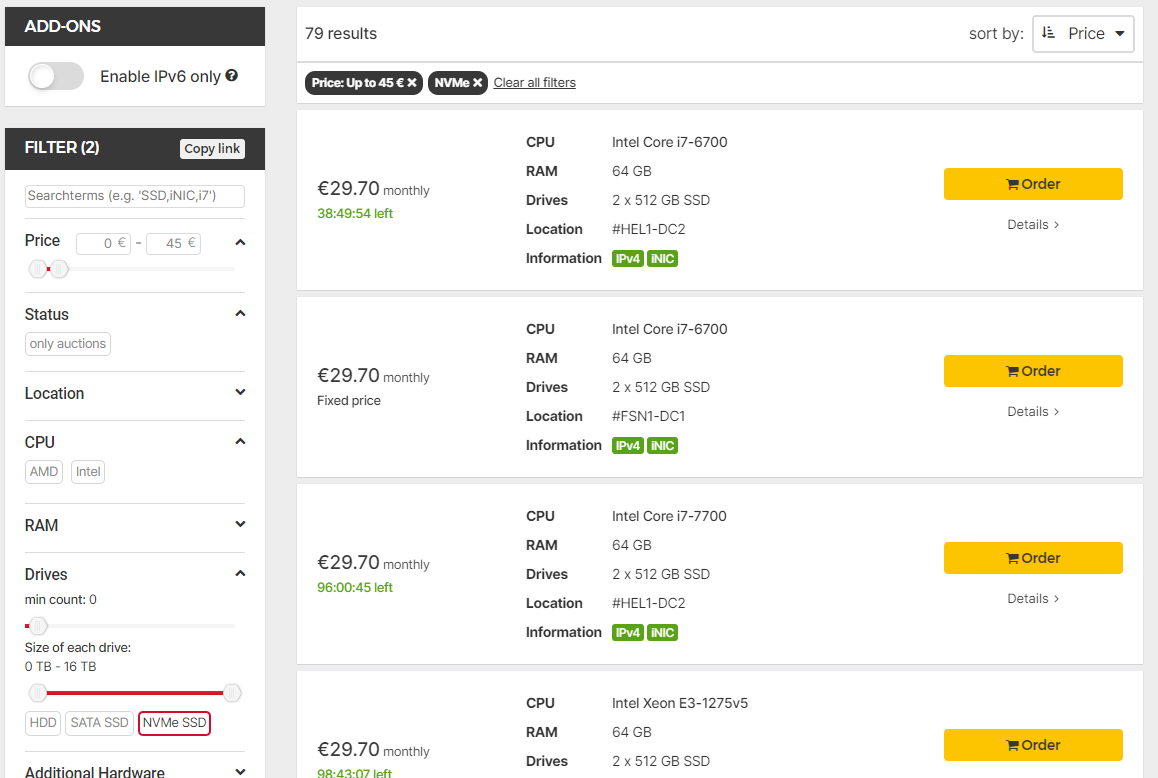Click the Copy link button
This screenshot has height=778, width=1158.
(212, 149)
